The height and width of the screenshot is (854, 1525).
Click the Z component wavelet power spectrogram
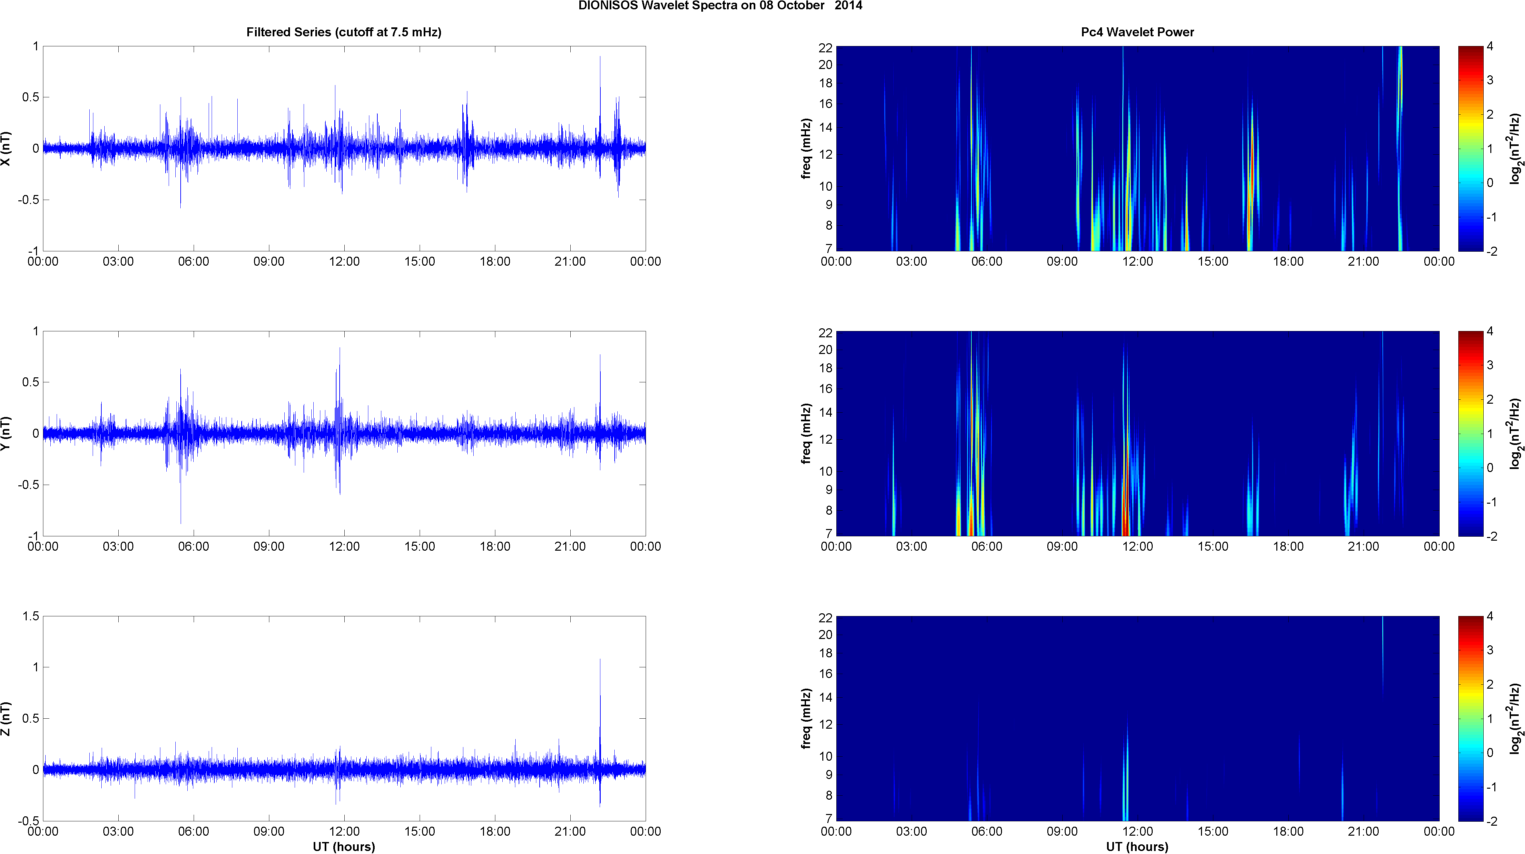[1137, 718]
